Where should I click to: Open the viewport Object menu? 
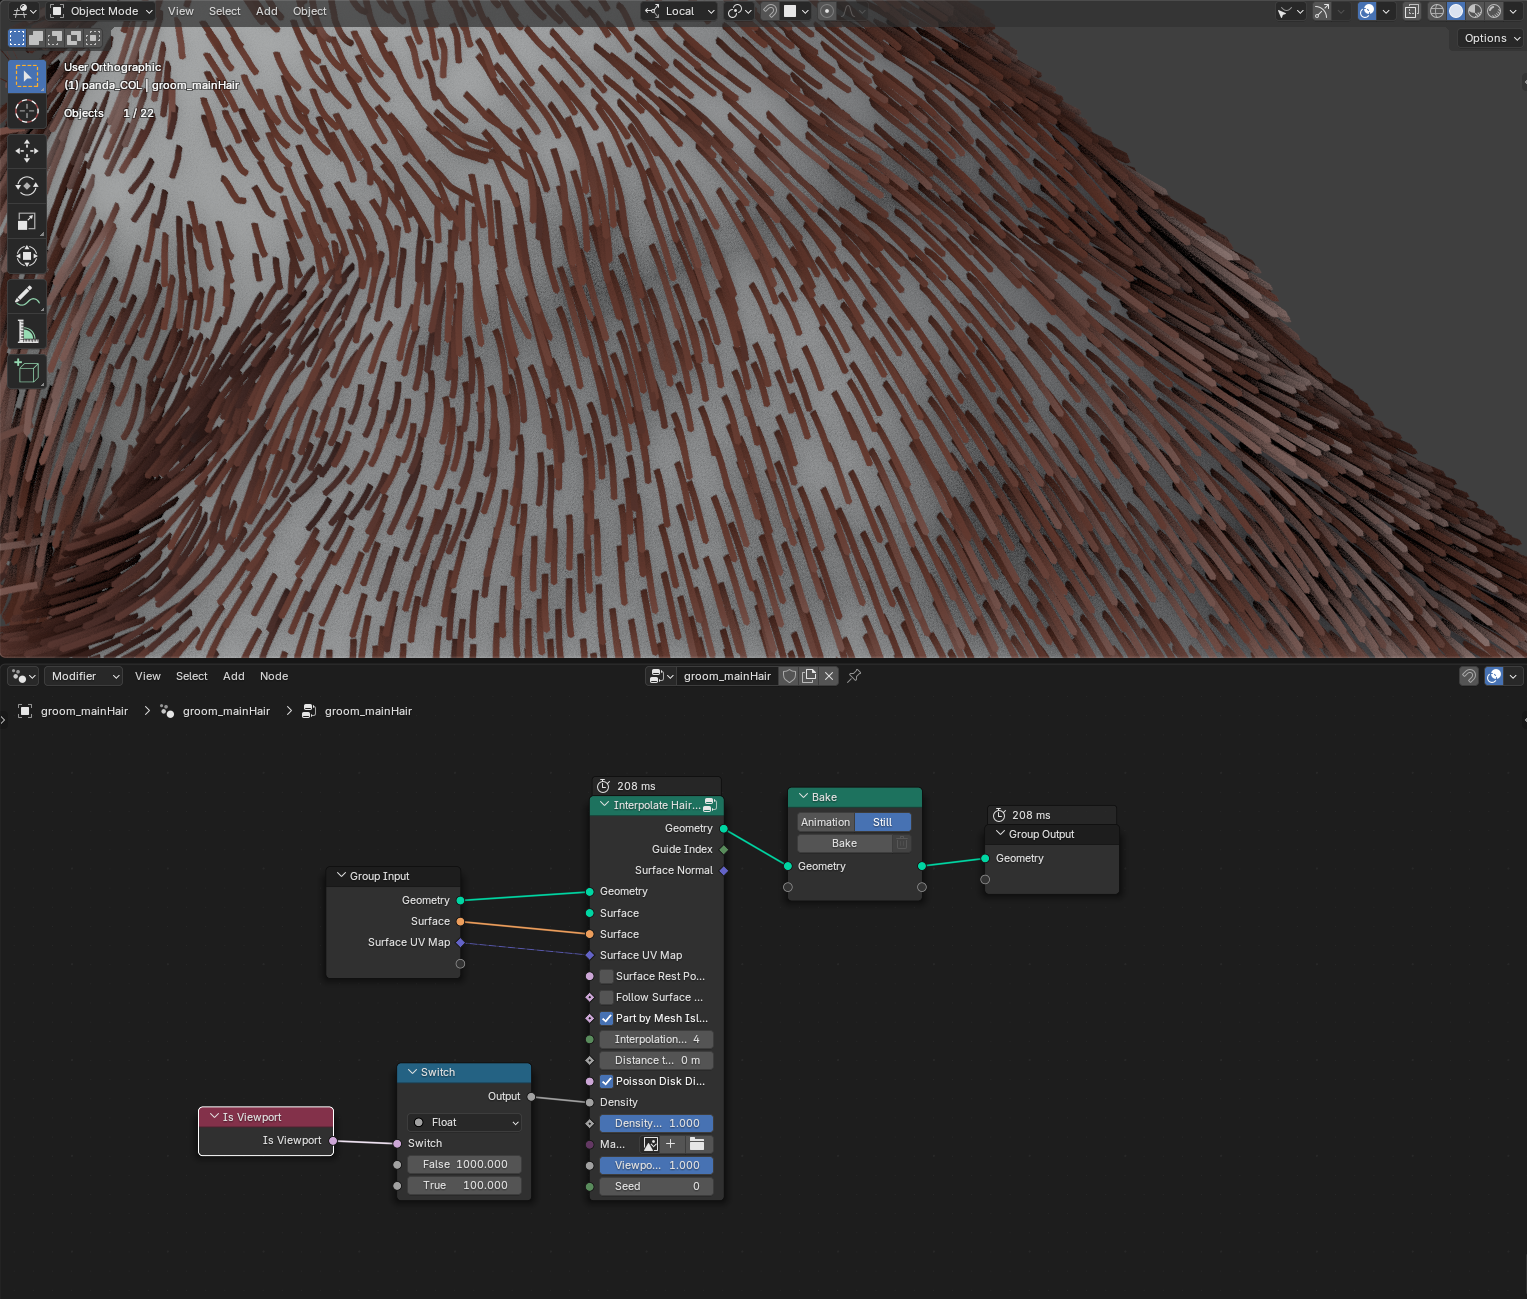tap(310, 11)
